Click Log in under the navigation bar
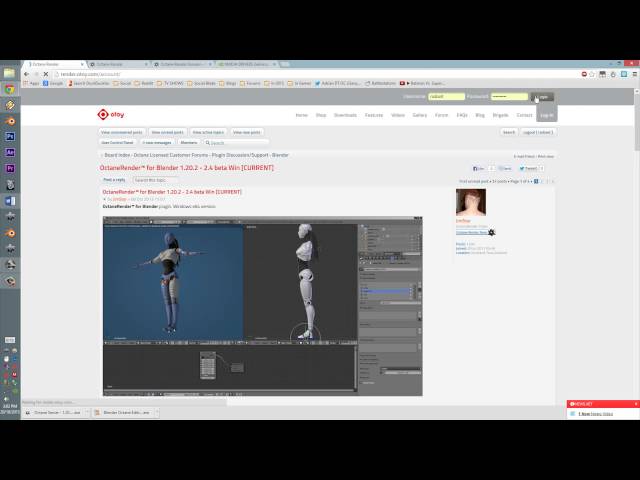The height and width of the screenshot is (480, 640). [547, 115]
